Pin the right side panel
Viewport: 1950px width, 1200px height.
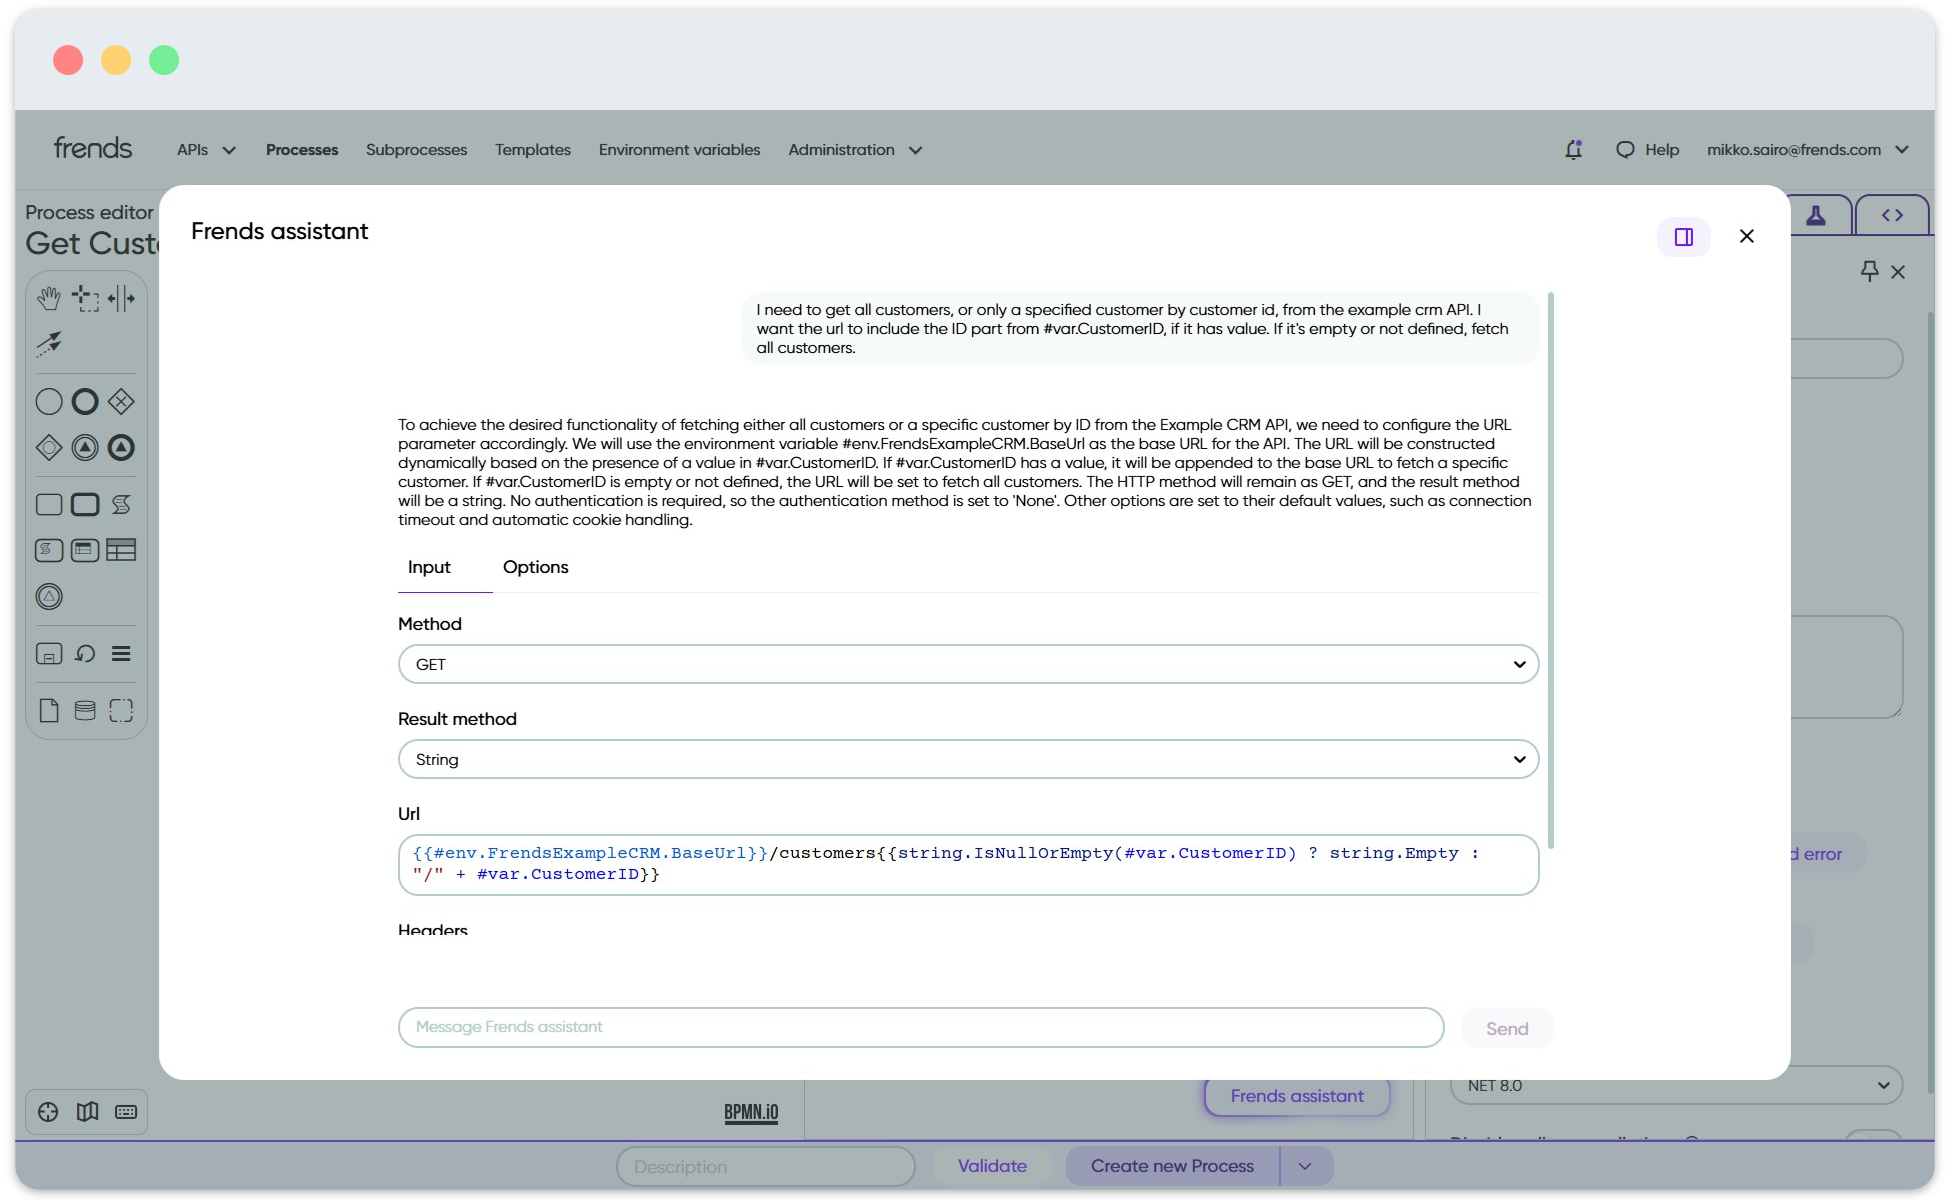[1869, 271]
